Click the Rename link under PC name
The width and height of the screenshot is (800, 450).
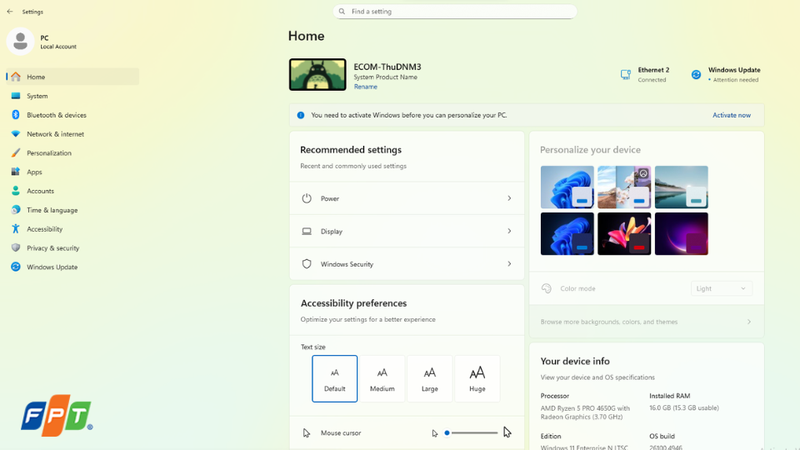click(x=366, y=87)
